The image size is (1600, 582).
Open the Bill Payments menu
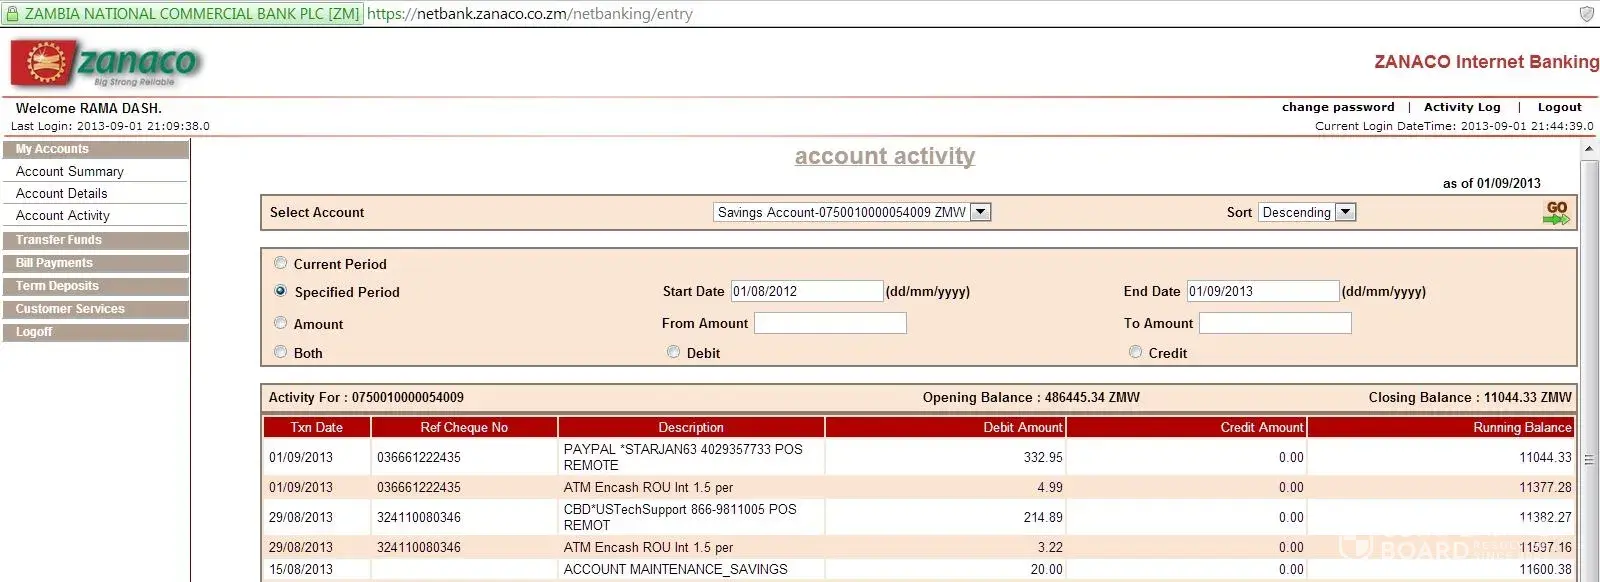95,263
